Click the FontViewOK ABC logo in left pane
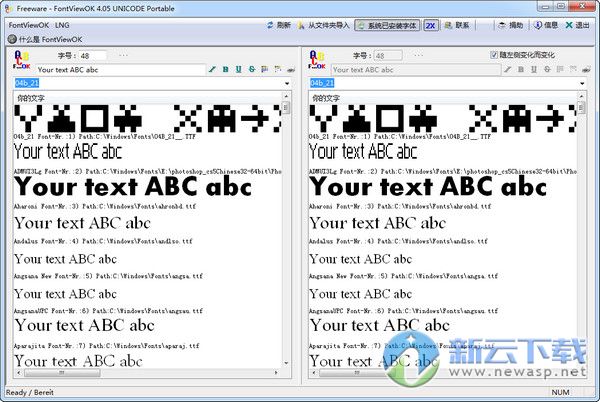The width and height of the screenshot is (600, 402). pos(21,60)
